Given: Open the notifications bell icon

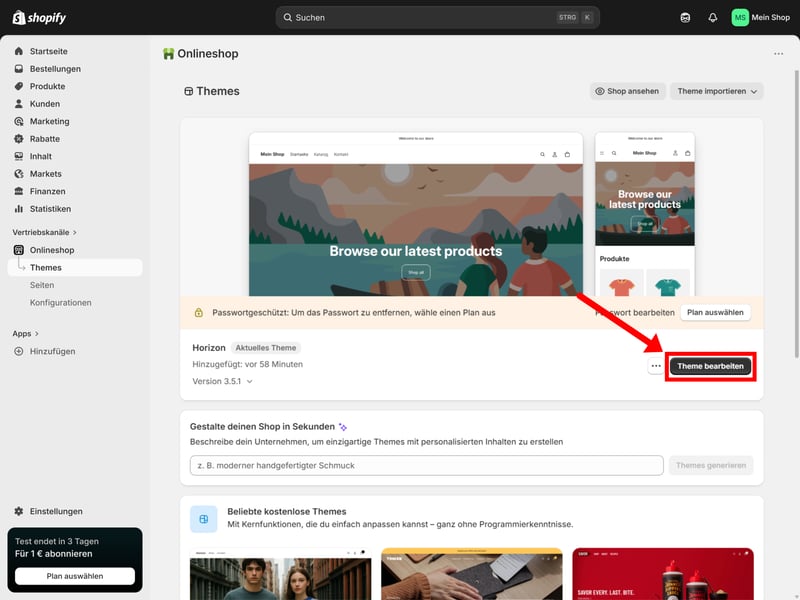Looking at the screenshot, I should coord(713,17).
